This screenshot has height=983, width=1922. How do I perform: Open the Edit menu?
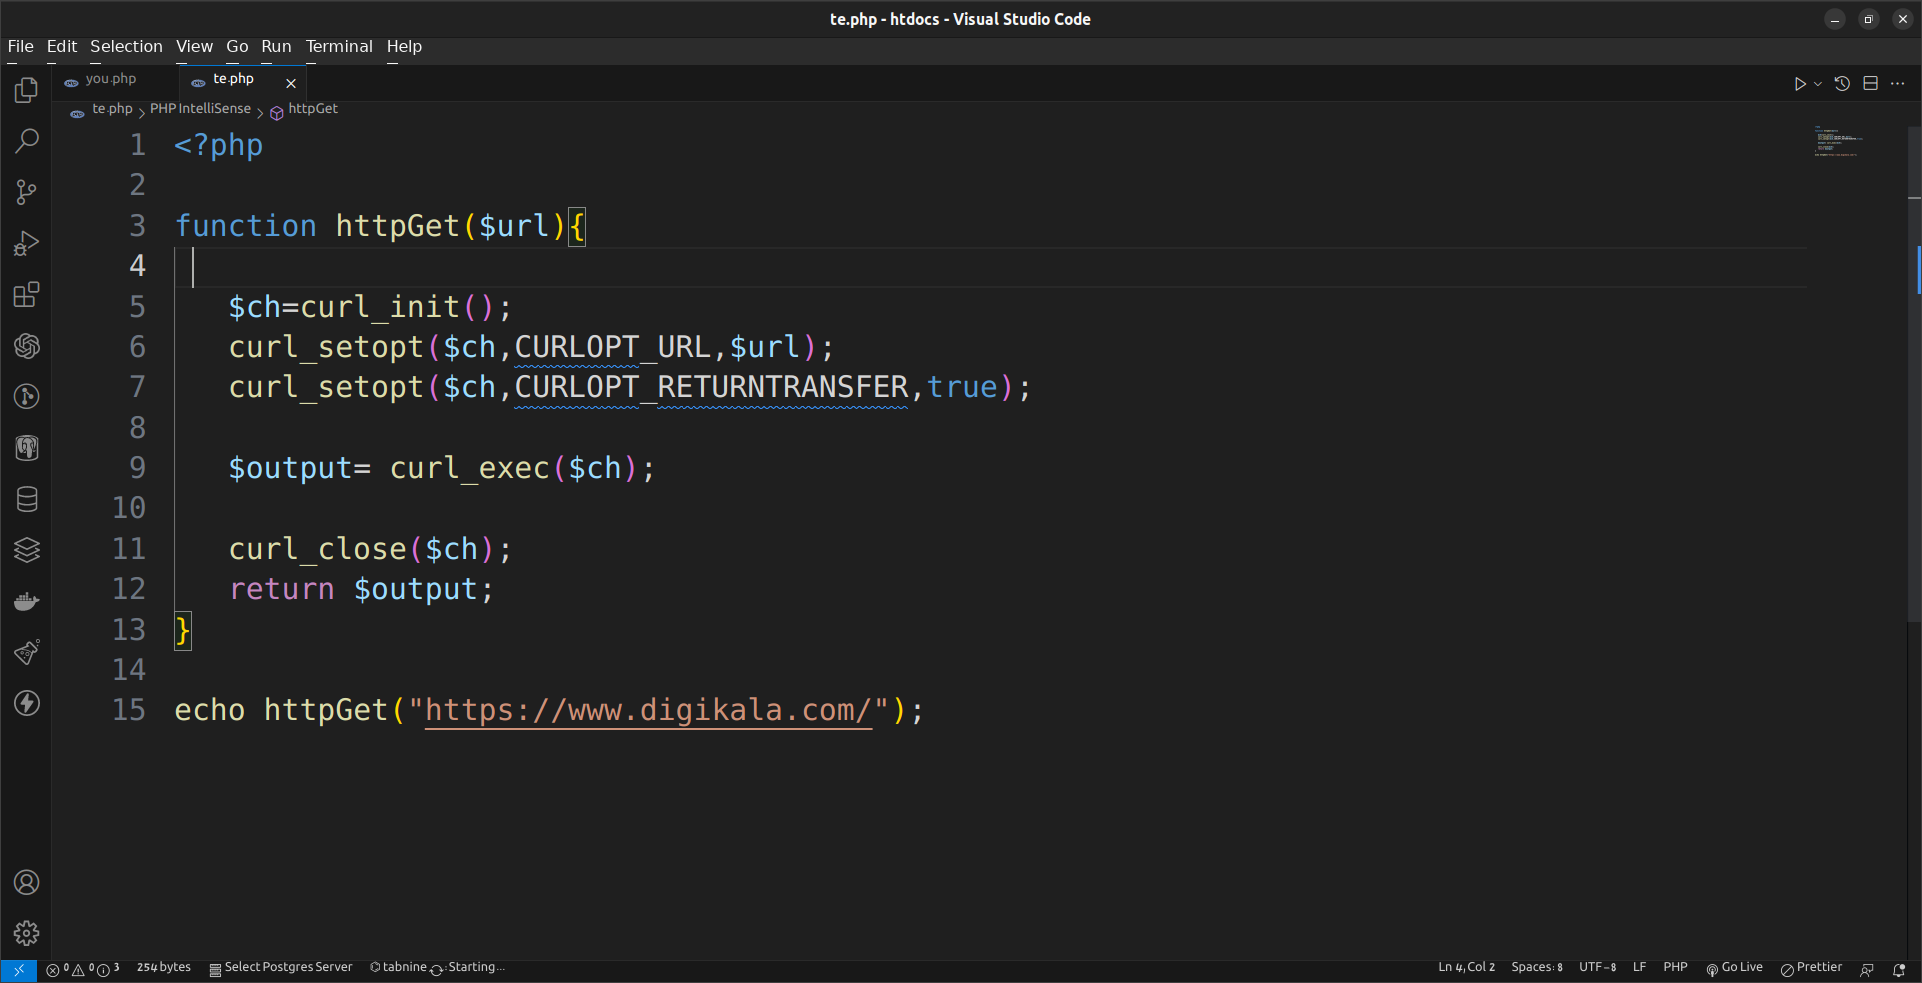pos(62,46)
